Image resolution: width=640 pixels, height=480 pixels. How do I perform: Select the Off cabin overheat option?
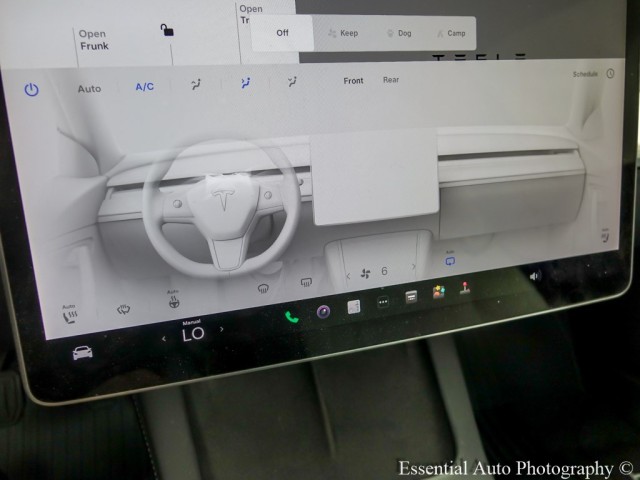click(x=282, y=33)
